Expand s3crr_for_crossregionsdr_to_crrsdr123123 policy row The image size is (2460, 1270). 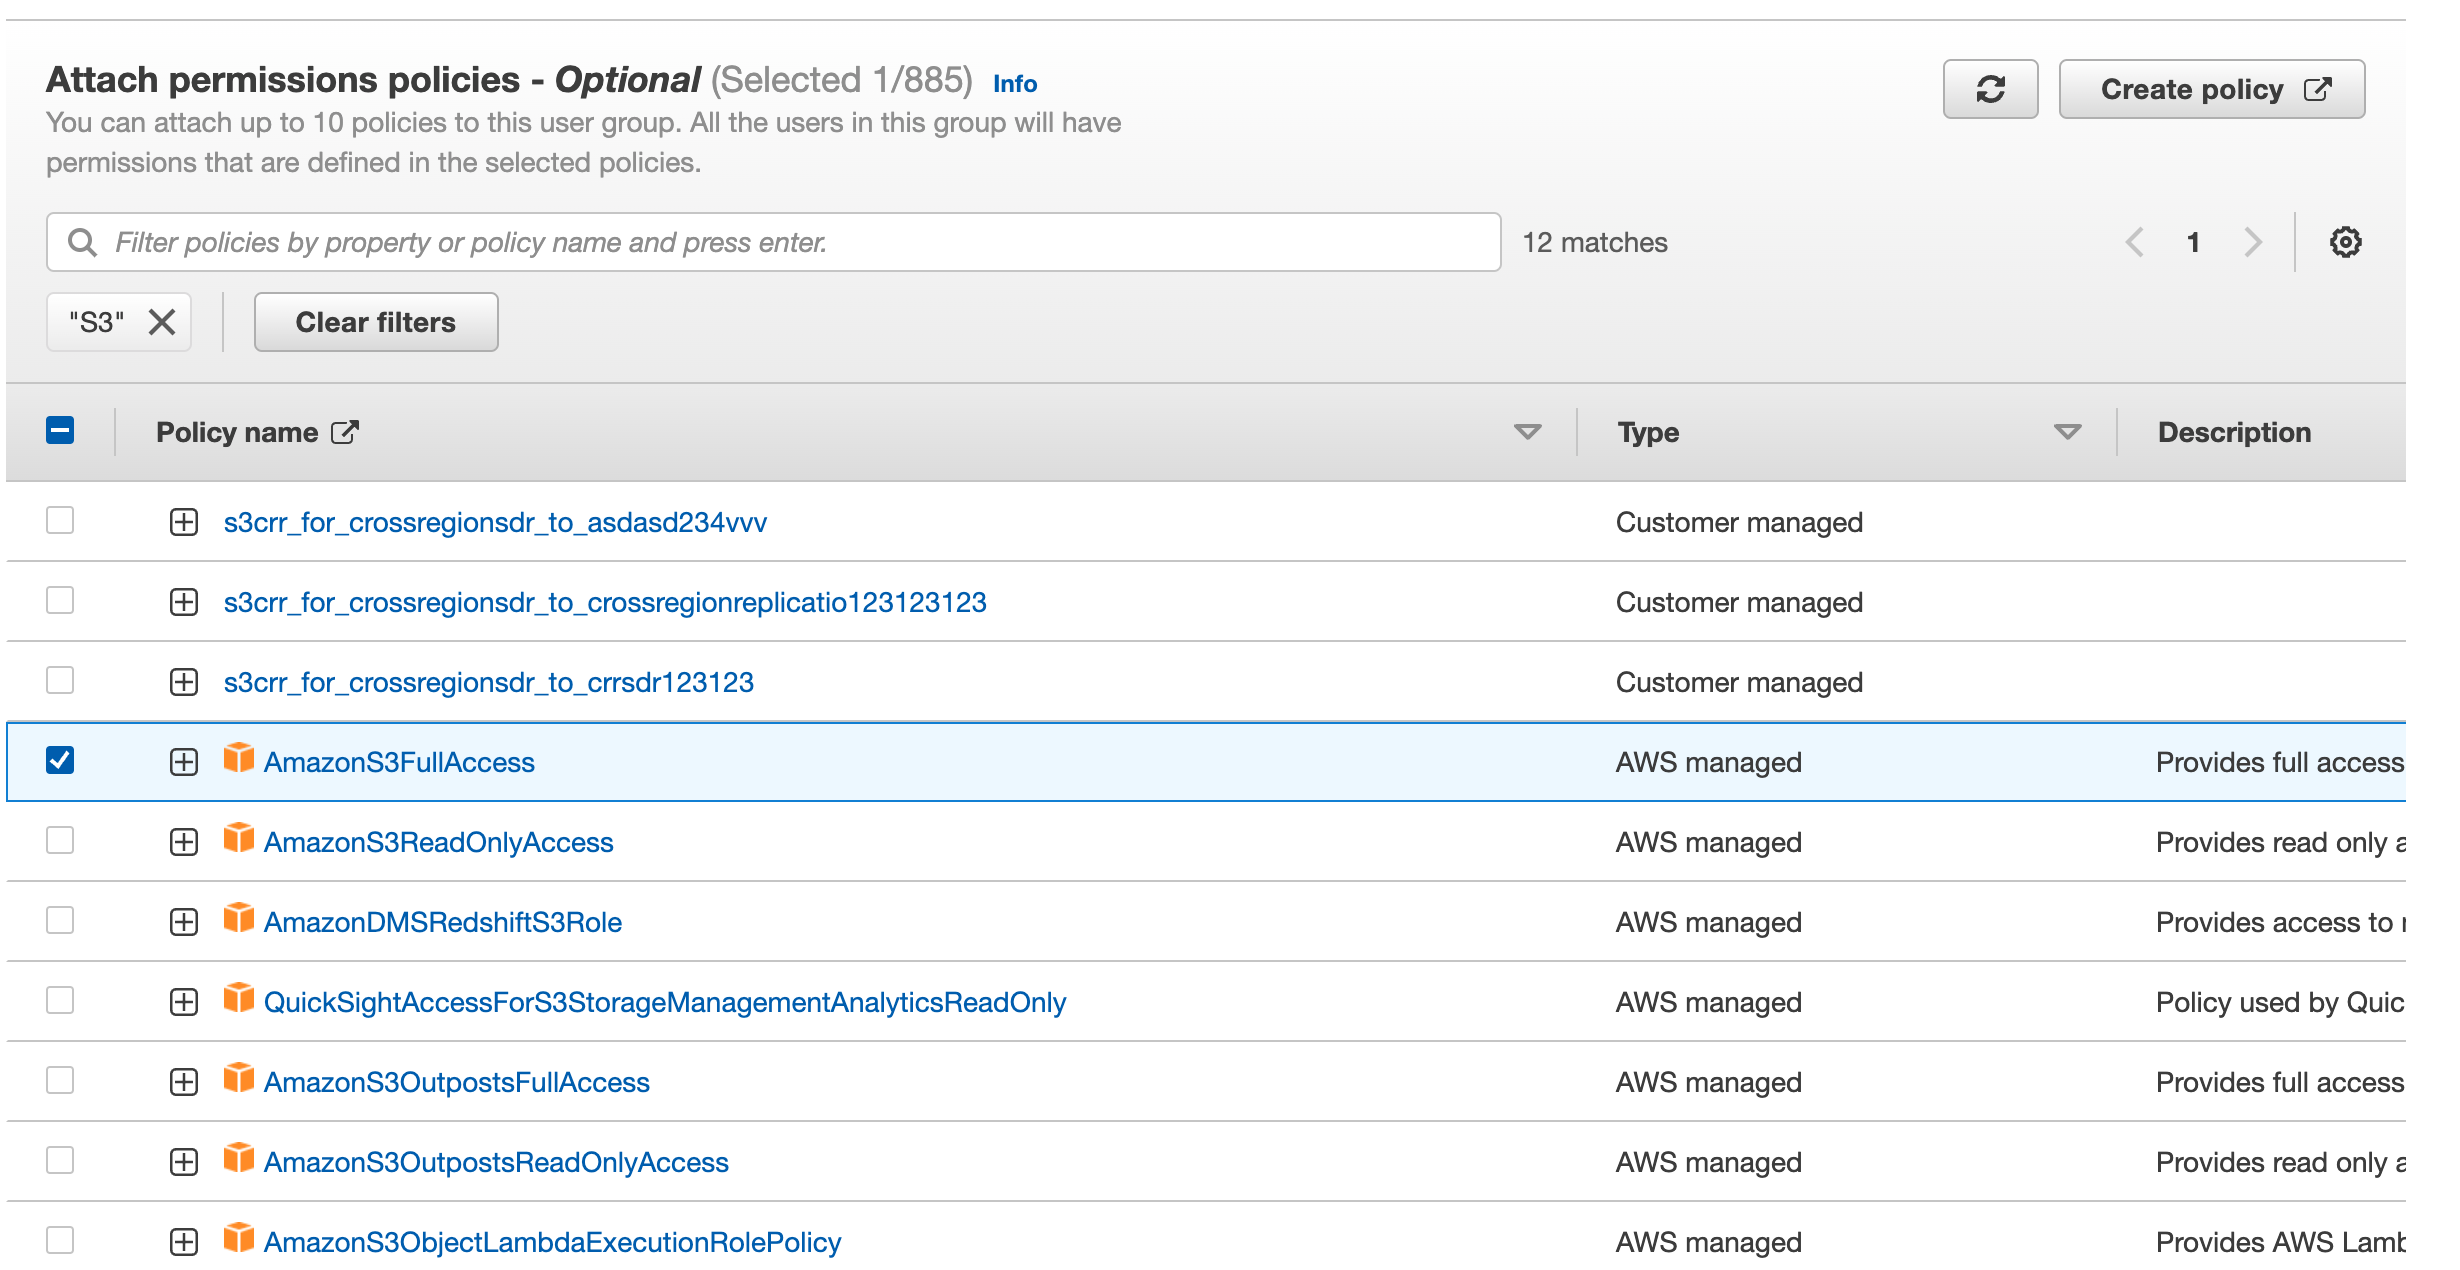coord(184,682)
